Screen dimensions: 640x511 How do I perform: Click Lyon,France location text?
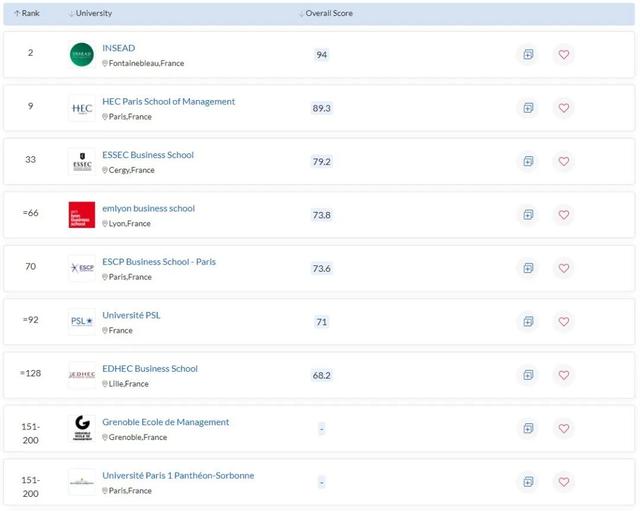129,224
